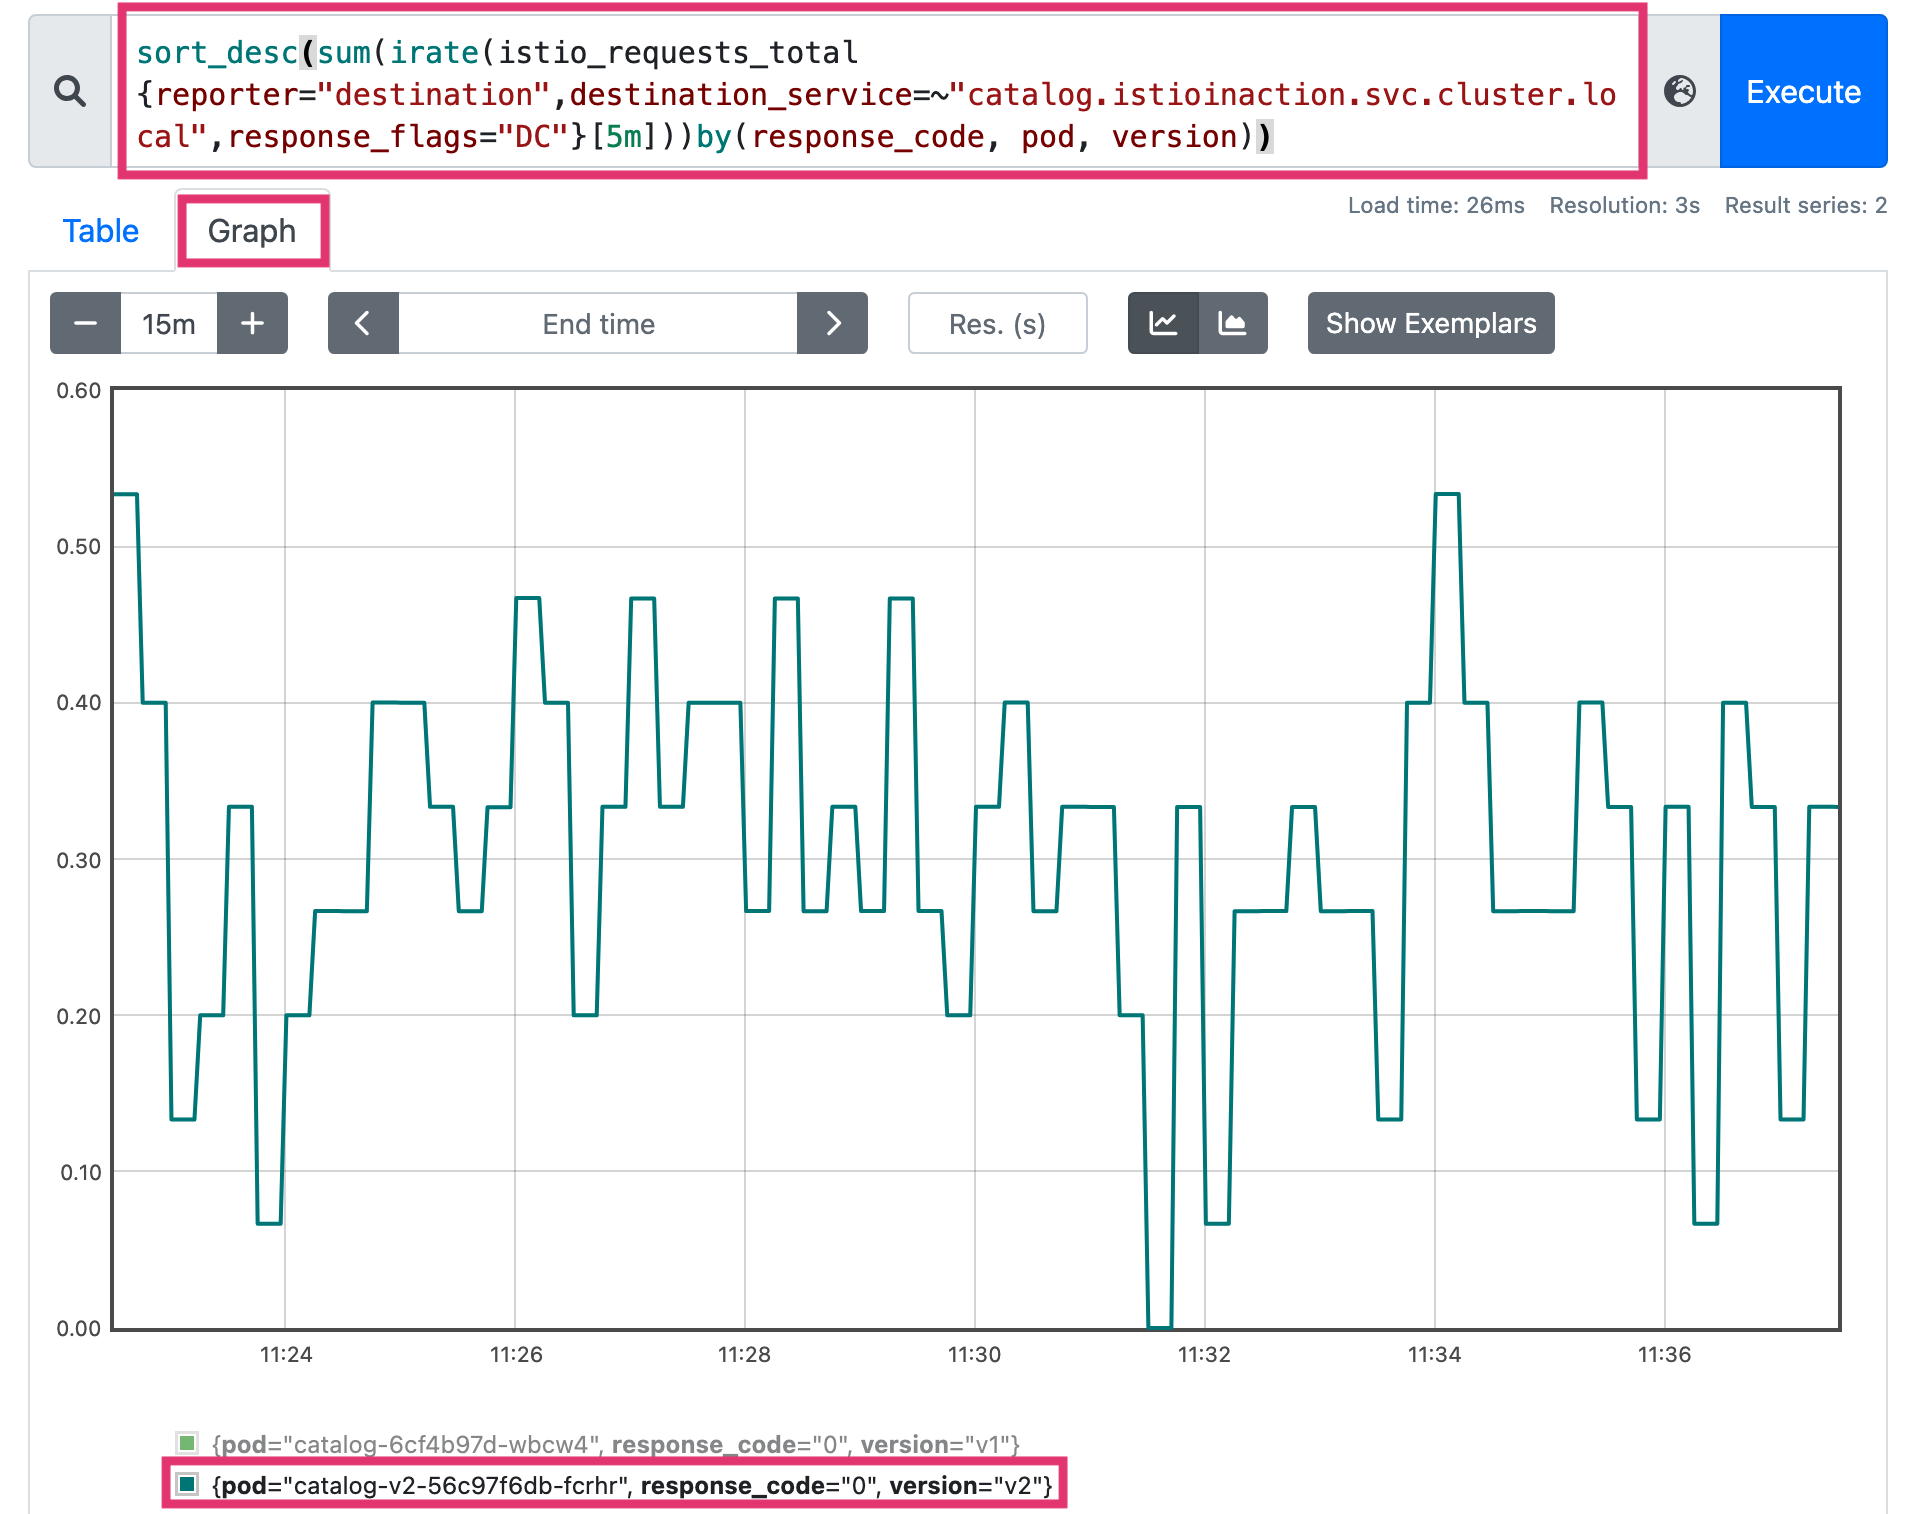This screenshot has width=1906, height=1514.
Task: Move end time backward
Action: coord(363,323)
